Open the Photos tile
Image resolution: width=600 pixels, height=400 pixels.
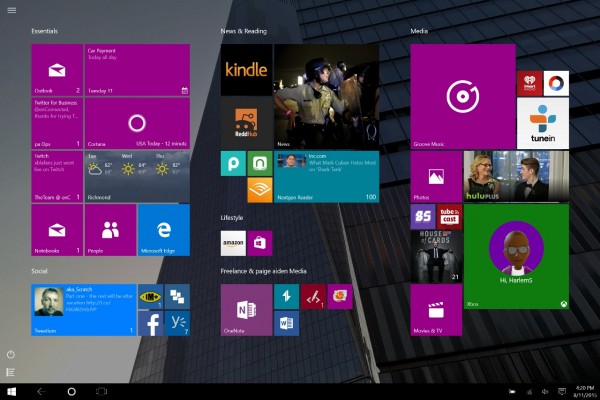[436, 176]
